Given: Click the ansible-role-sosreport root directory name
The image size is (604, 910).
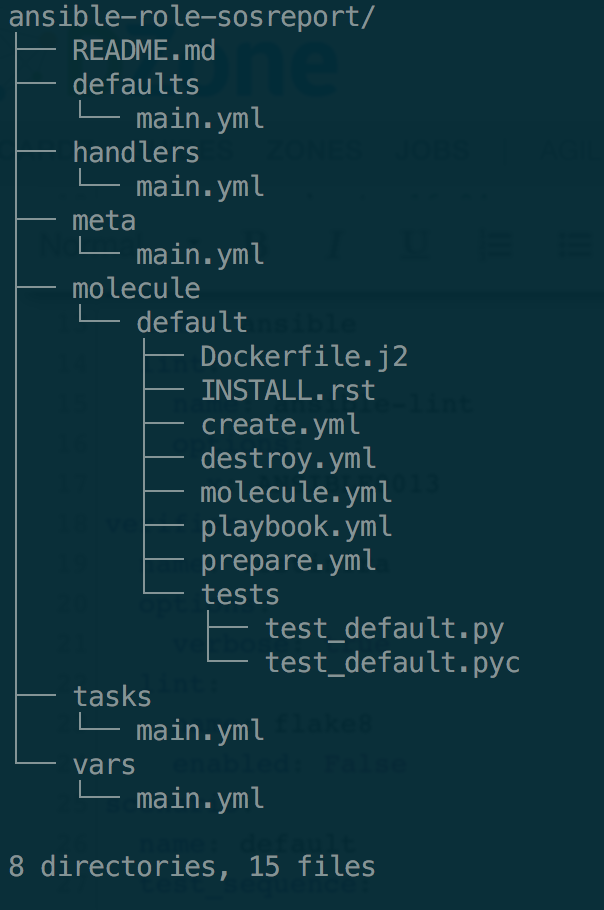Looking at the screenshot, I should 191,17.
